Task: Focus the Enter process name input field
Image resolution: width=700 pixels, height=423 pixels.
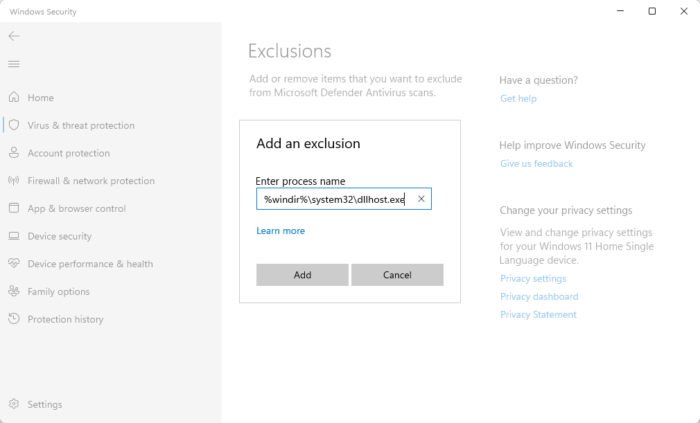Action: [x=344, y=199]
